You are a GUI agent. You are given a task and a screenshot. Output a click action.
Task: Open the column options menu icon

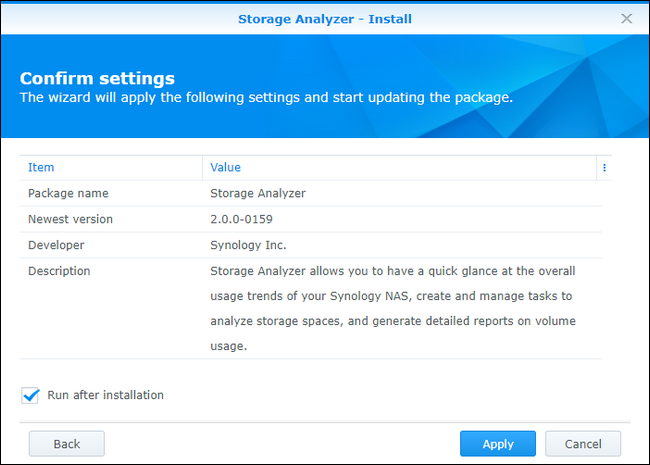point(604,168)
